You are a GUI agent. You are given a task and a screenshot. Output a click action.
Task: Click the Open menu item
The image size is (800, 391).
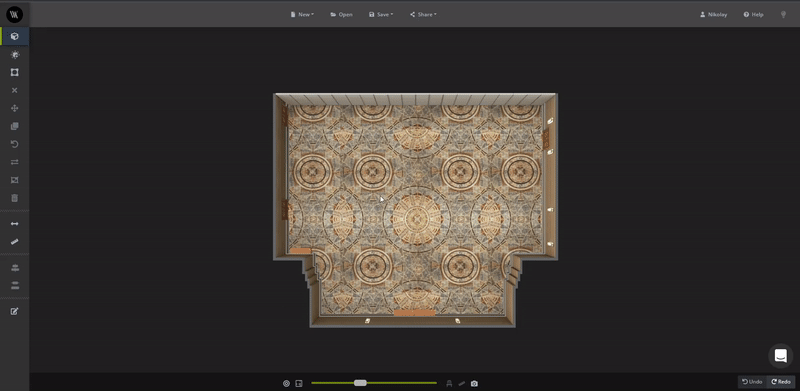[x=341, y=15]
